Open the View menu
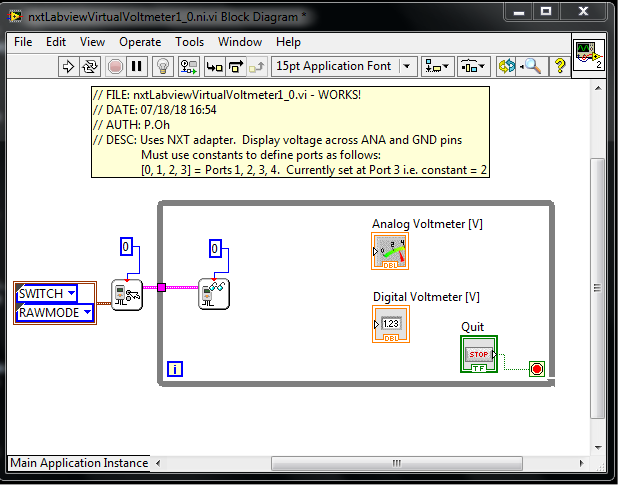 [x=92, y=42]
